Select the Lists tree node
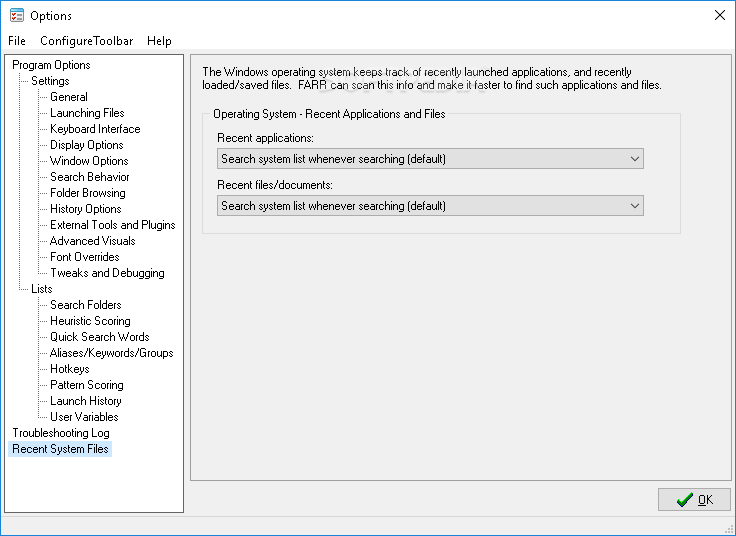The height and width of the screenshot is (536, 736). pos(42,288)
